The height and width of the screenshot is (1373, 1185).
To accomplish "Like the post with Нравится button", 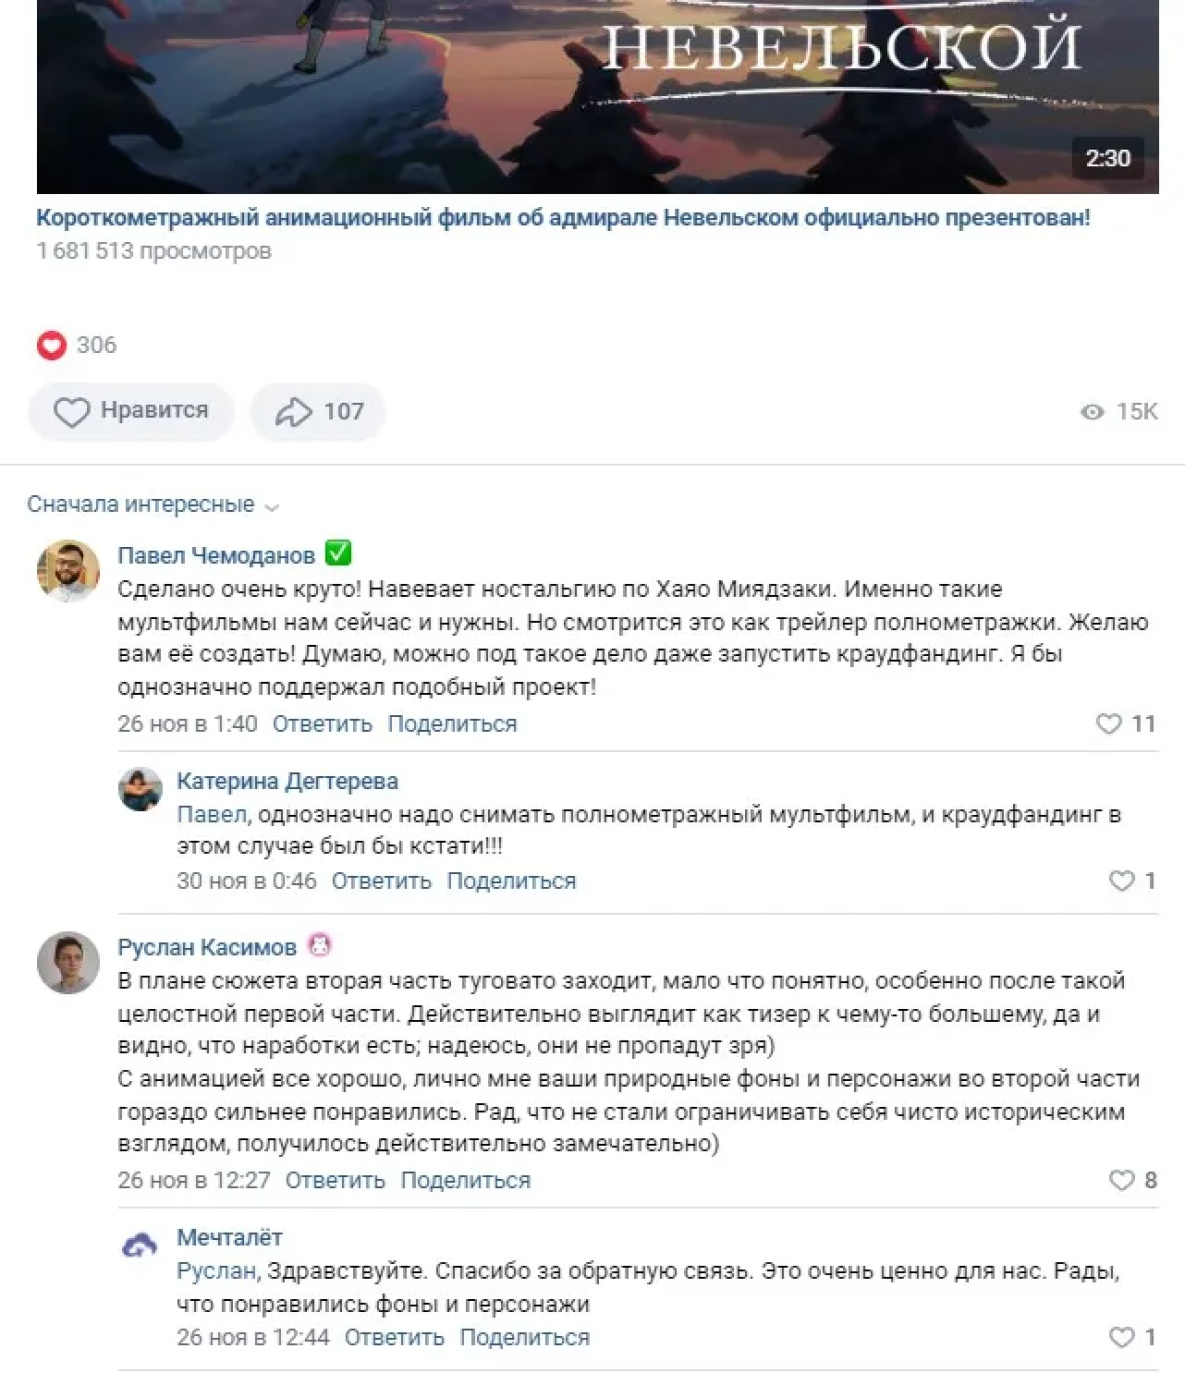I will click(x=131, y=412).
